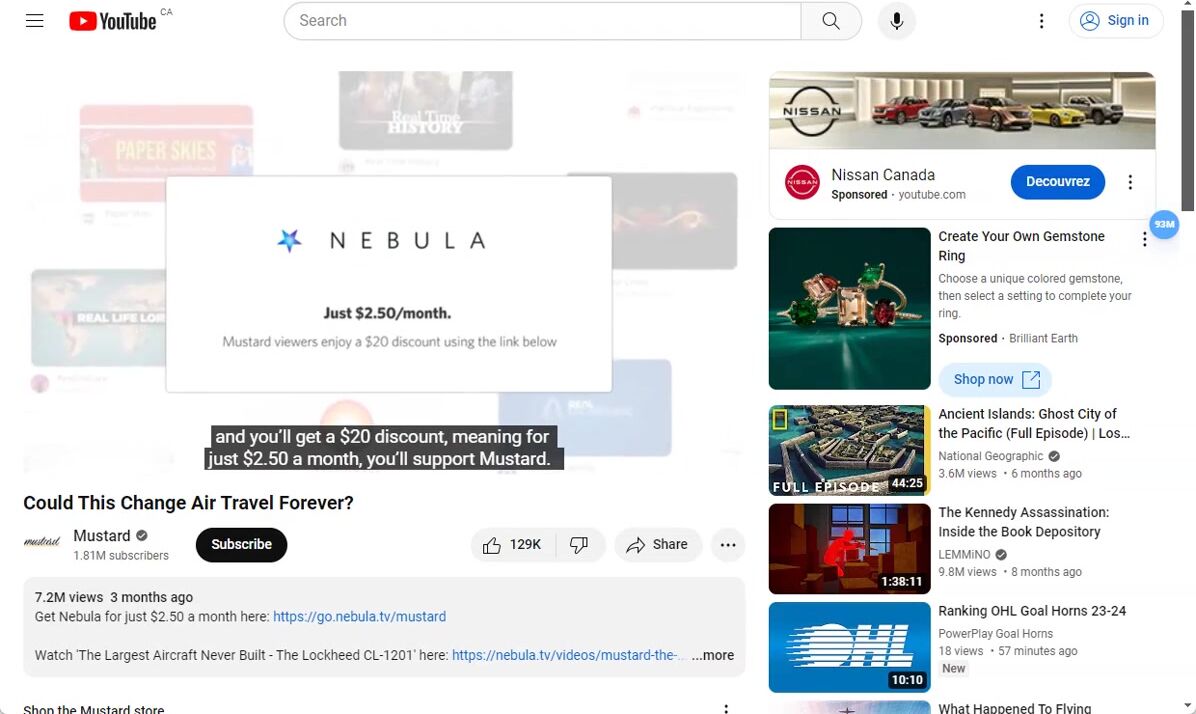1196x714 pixels.
Task: Dislike the video with thumbs down
Action: (580, 545)
